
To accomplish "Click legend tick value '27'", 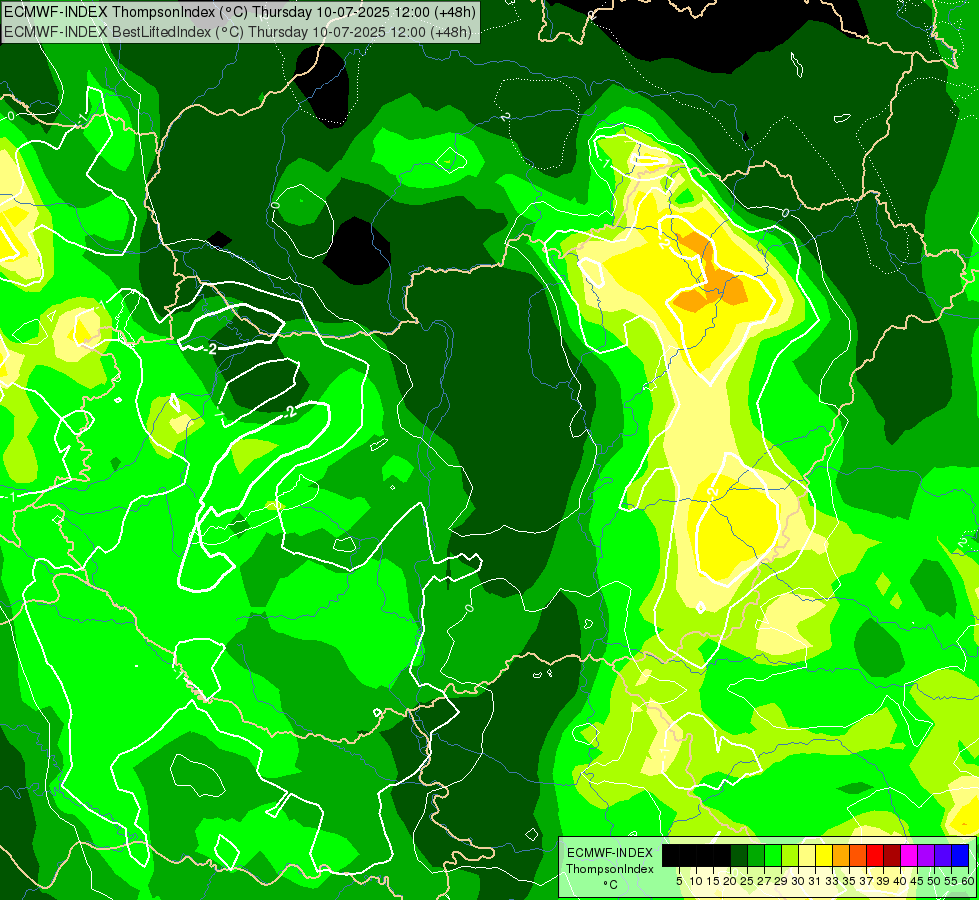I will point(764,881).
